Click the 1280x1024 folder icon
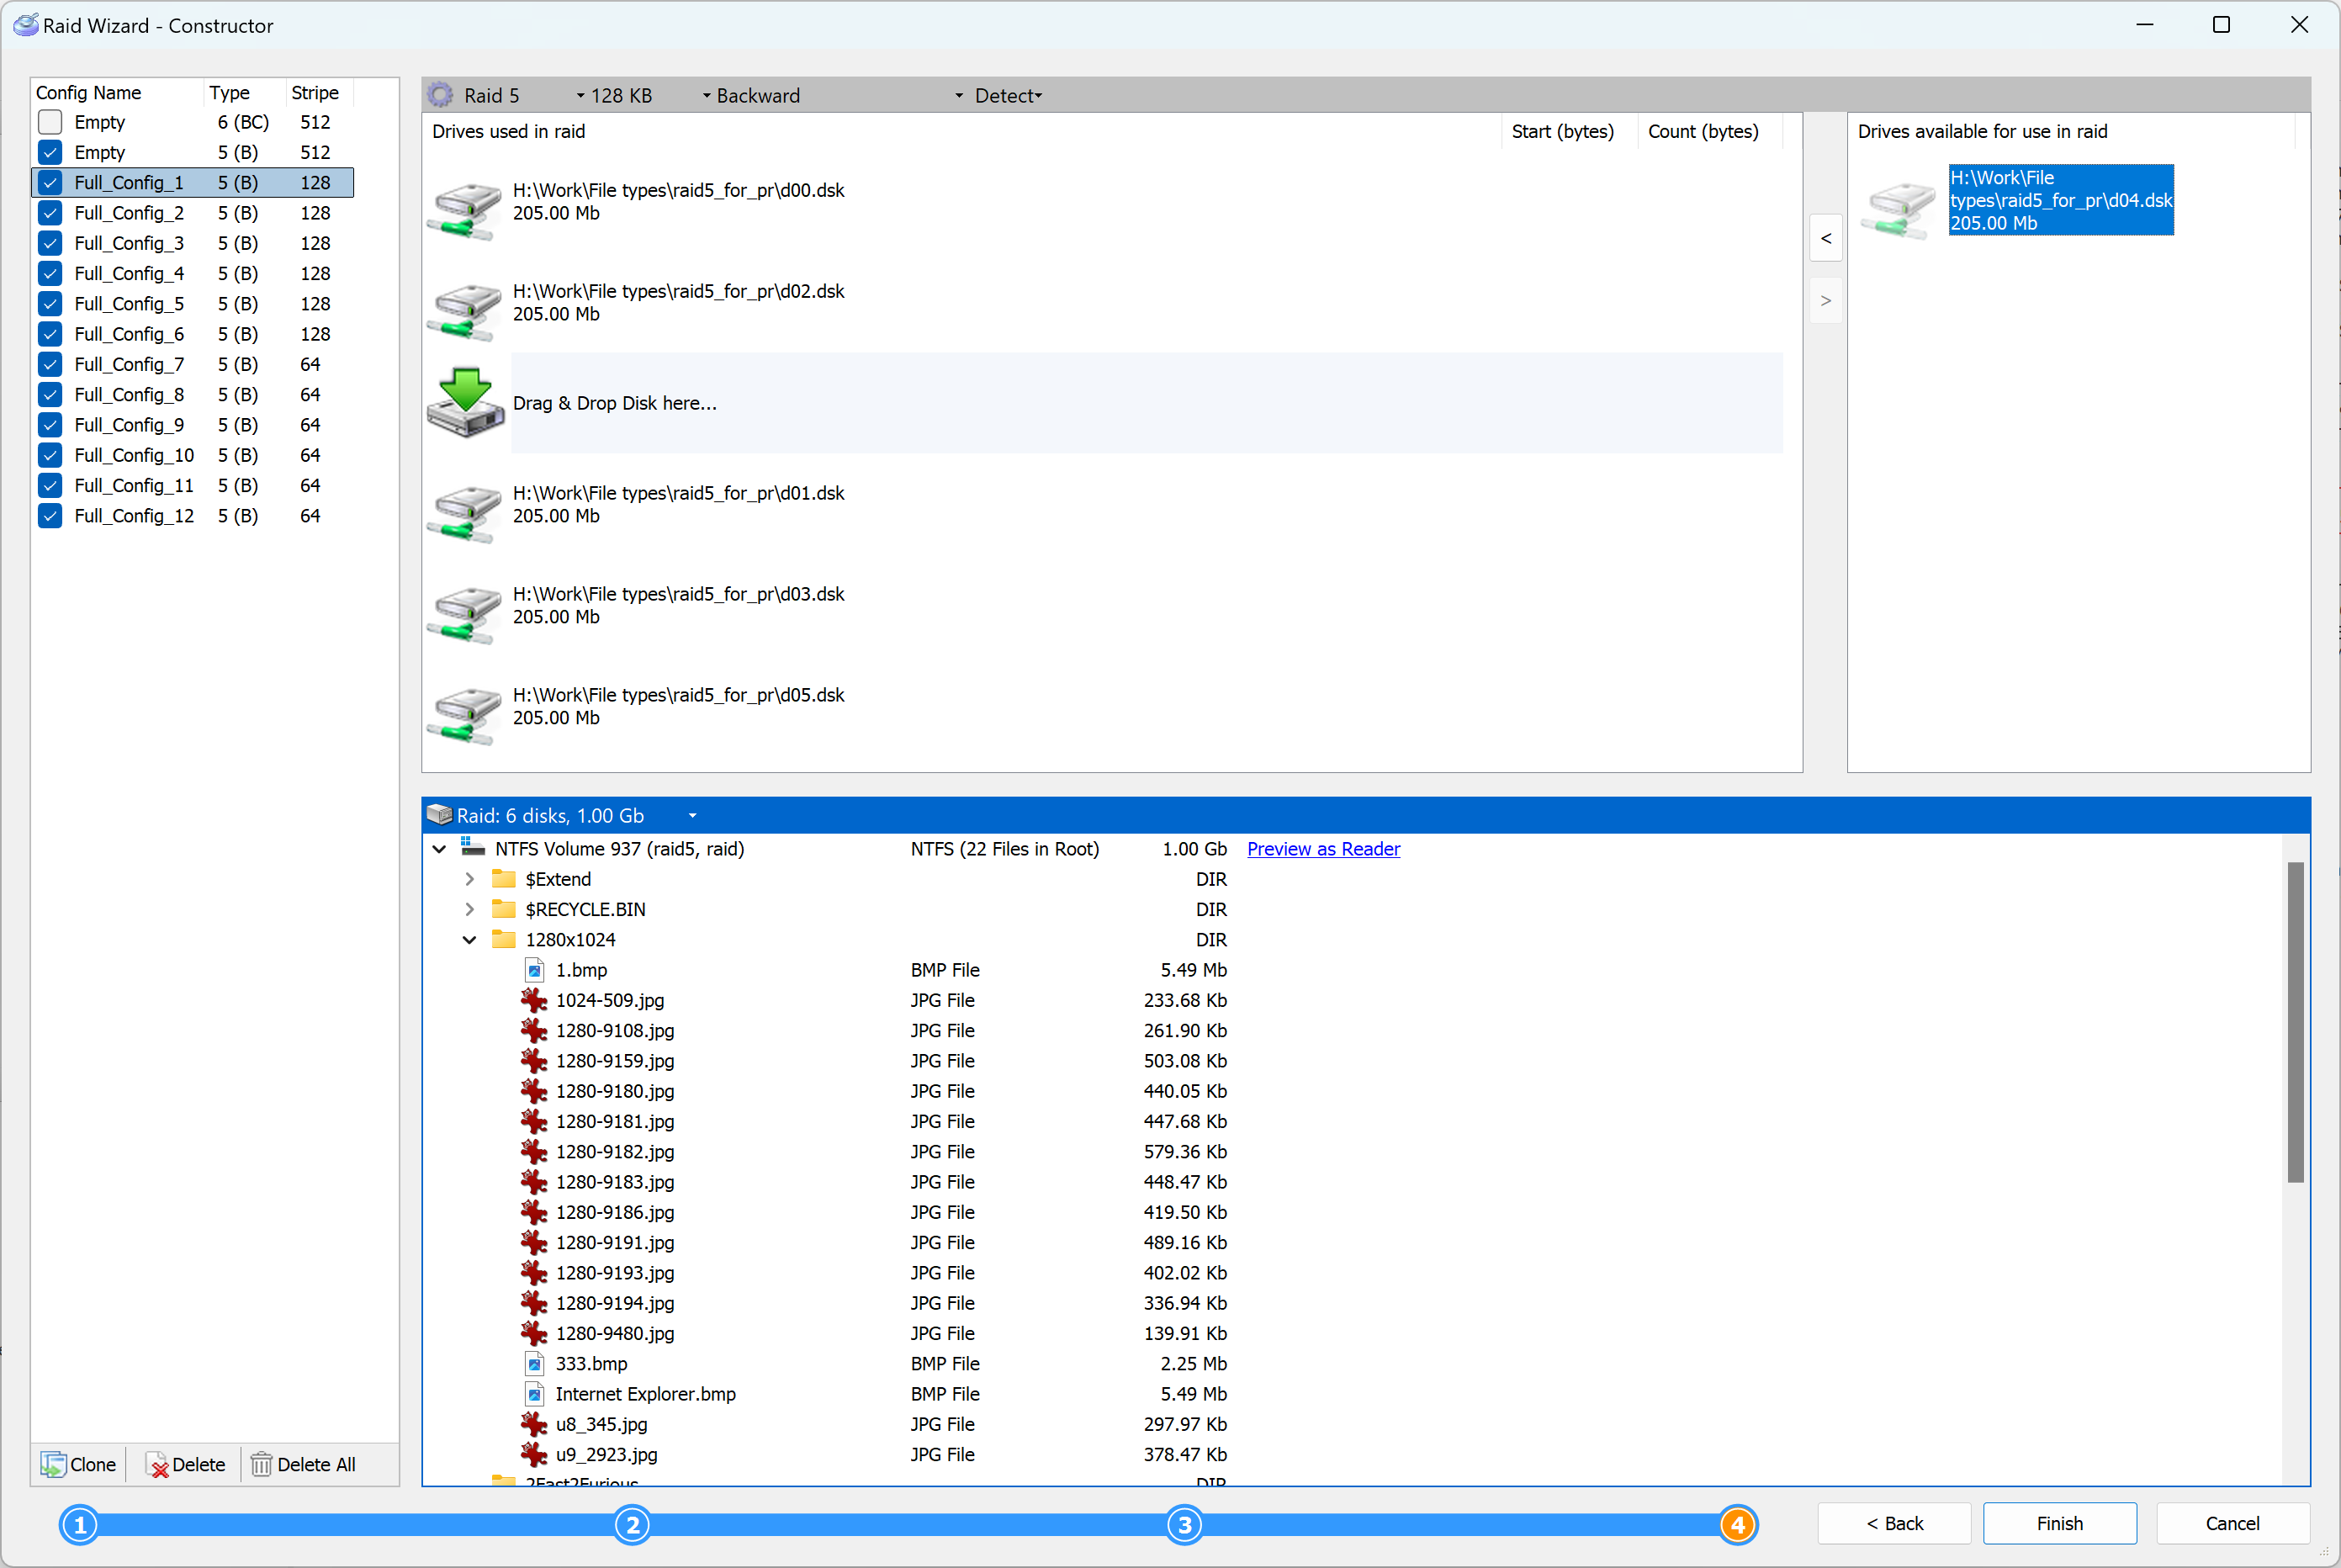The width and height of the screenshot is (2341, 1568). [x=502, y=940]
